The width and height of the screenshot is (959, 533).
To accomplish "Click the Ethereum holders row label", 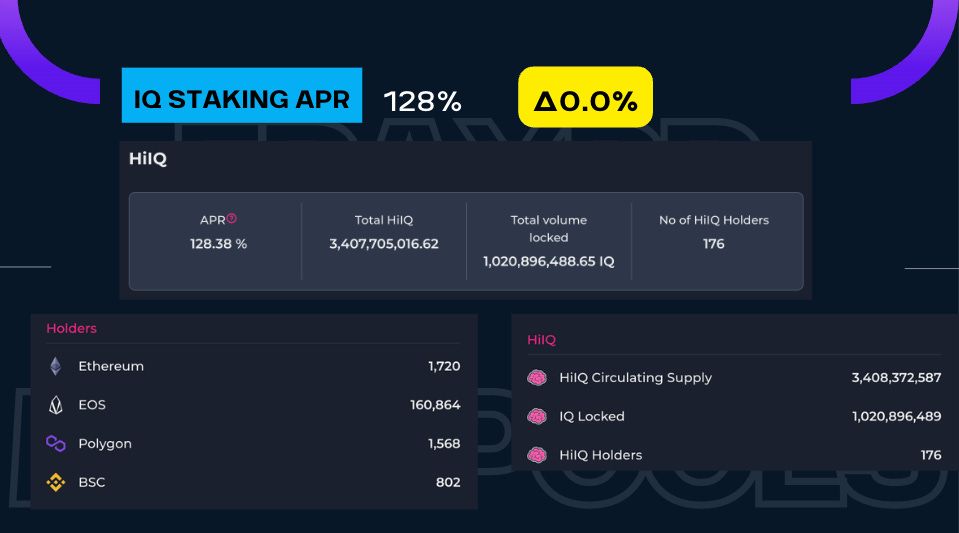I will (x=111, y=367).
